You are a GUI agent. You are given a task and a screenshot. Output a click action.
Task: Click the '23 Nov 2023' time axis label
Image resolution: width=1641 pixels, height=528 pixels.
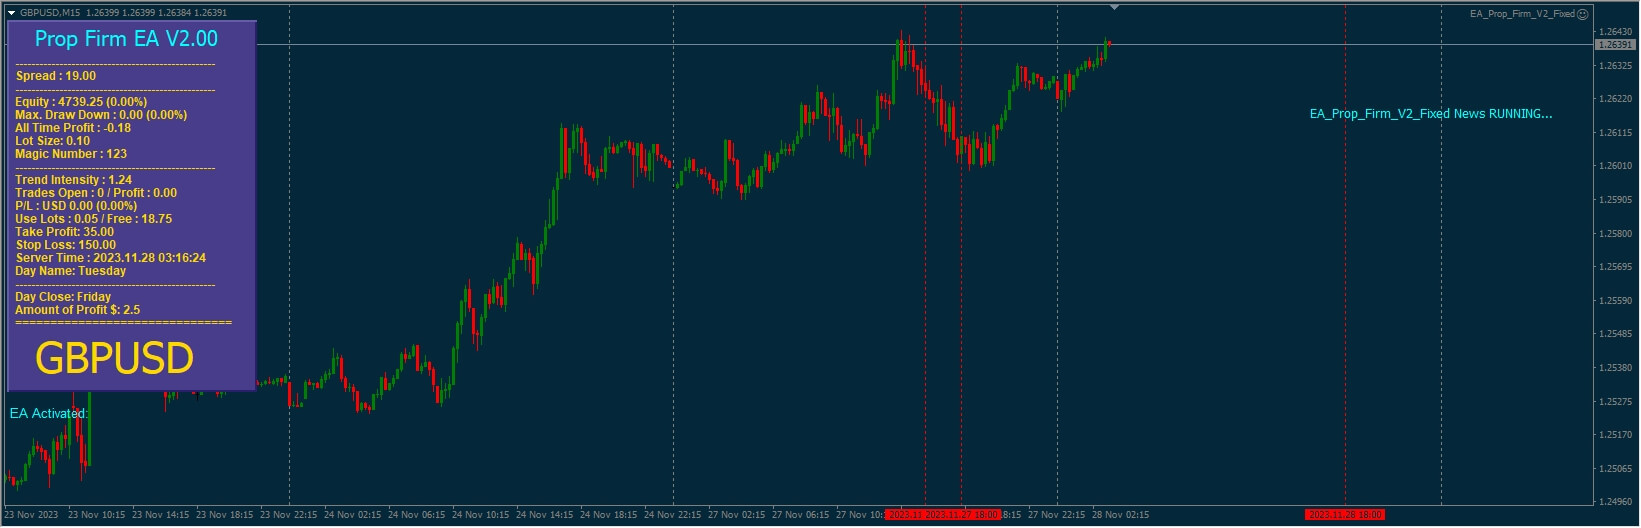tap(31, 515)
